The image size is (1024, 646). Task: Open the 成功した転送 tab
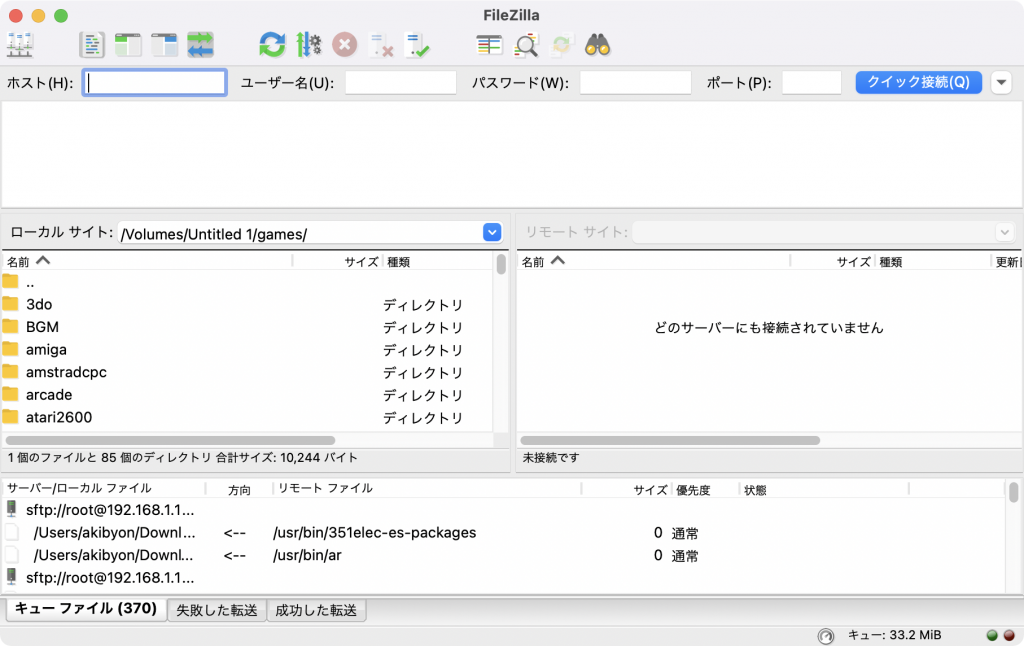click(x=316, y=610)
